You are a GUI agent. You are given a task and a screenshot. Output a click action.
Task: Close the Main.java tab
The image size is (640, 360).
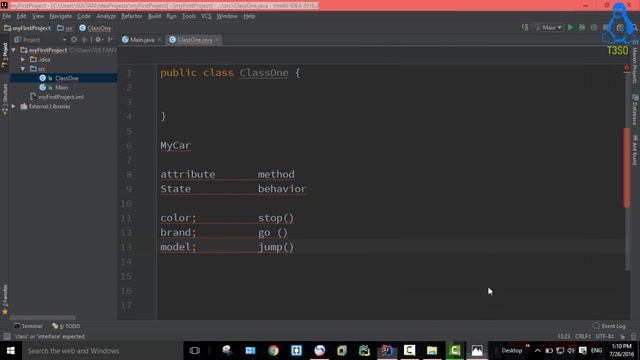click(159, 40)
